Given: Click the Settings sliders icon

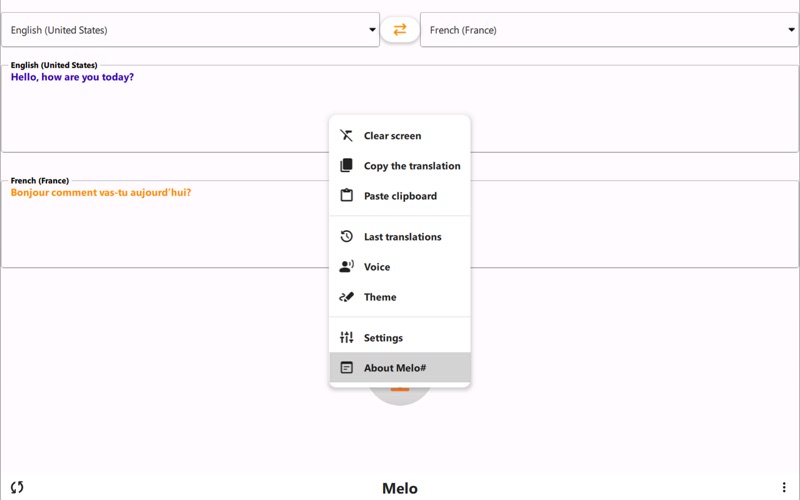Looking at the screenshot, I should click(346, 337).
